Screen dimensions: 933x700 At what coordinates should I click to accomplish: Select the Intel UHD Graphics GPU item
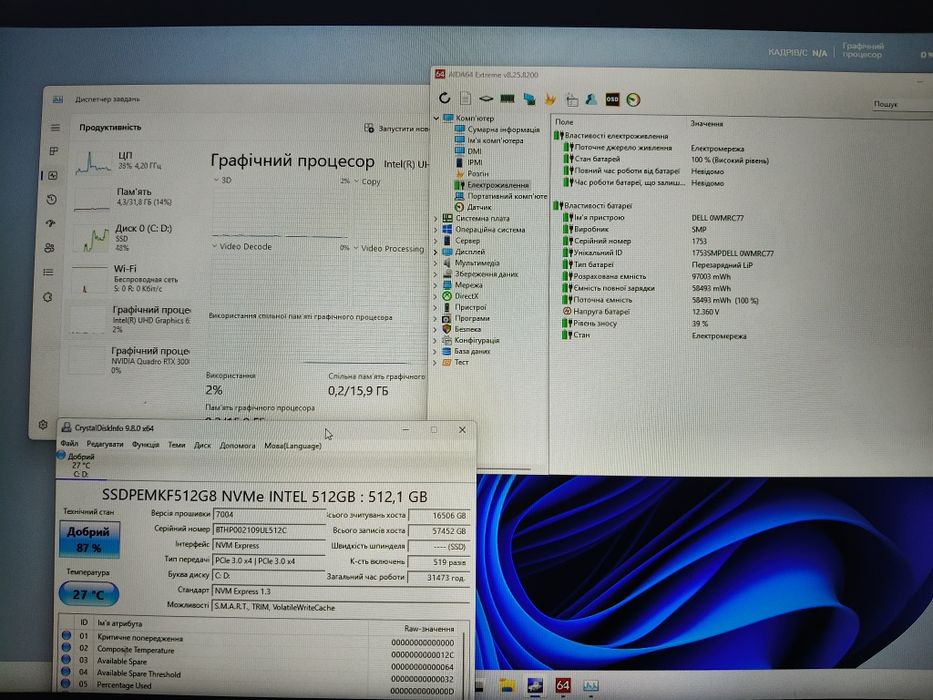click(130, 319)
